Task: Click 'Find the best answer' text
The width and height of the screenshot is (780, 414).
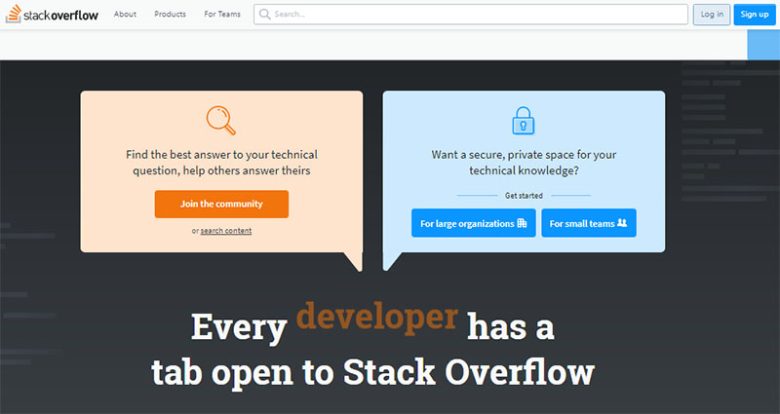Action: tap(221, 162)
